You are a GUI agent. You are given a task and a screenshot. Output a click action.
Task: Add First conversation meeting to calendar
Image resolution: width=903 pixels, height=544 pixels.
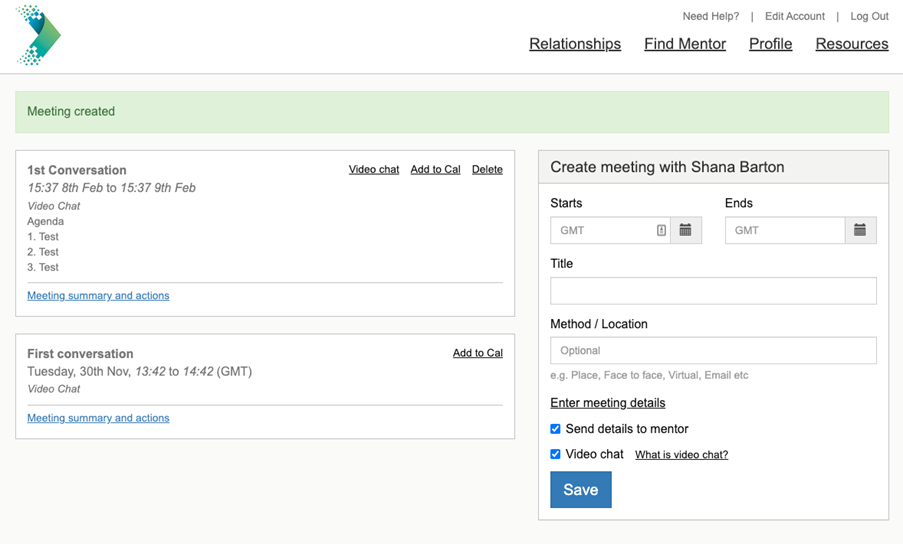477,353
